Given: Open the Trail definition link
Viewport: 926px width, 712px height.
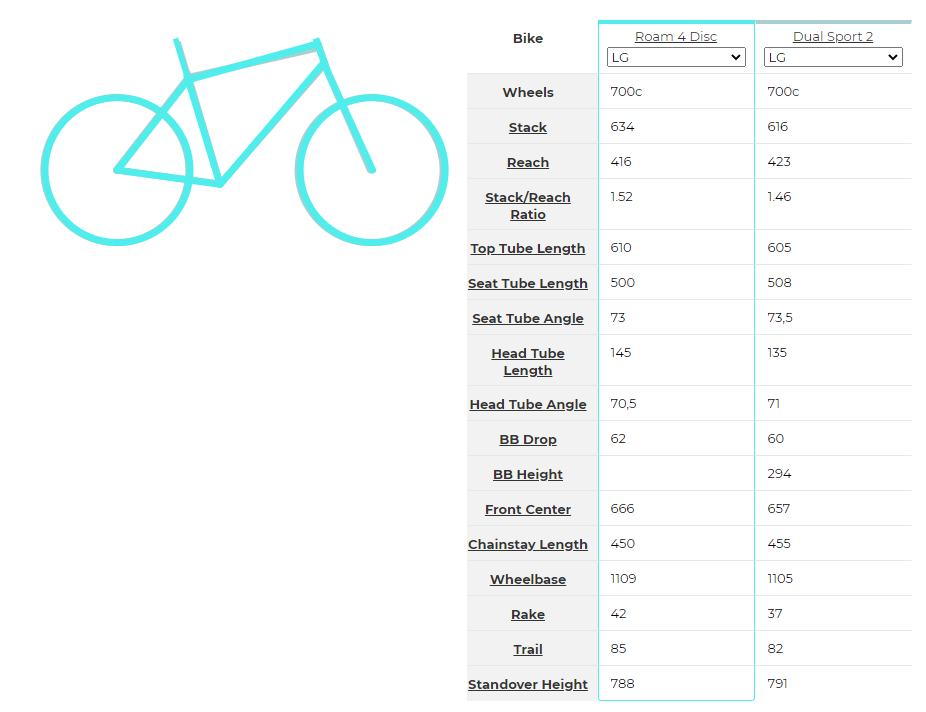Looking at the screenshot, I should (x=528, y=649).
